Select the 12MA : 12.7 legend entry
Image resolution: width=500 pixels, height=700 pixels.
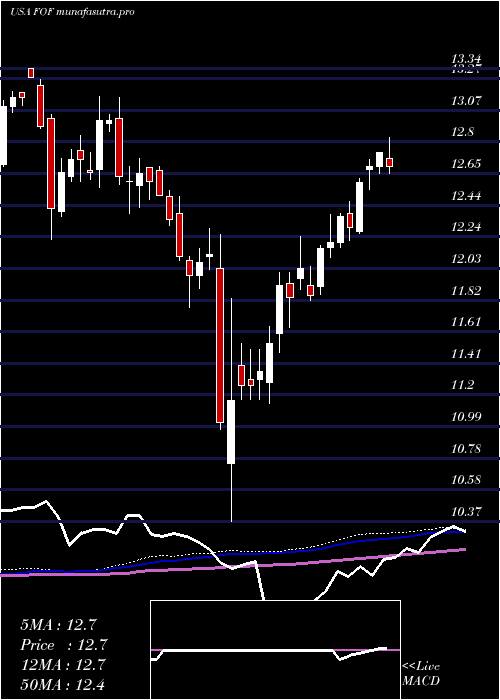(x=62, y=665)
